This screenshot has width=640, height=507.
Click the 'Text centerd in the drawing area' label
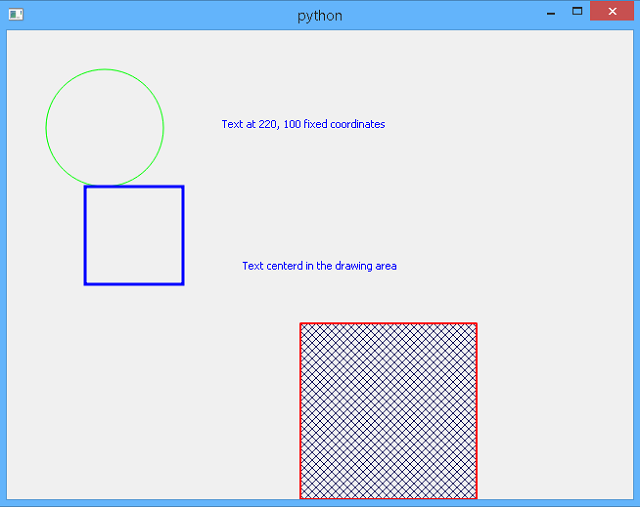(319, 266)
